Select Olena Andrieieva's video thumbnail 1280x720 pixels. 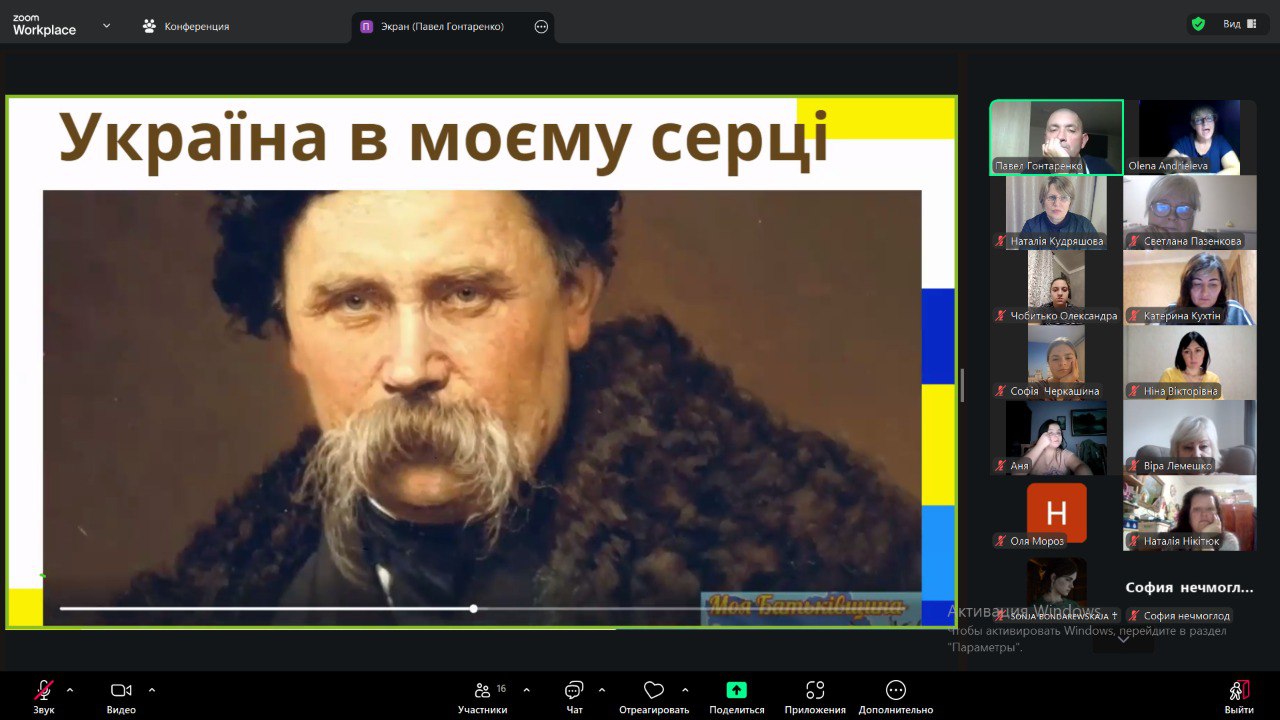pos(1189,137)
